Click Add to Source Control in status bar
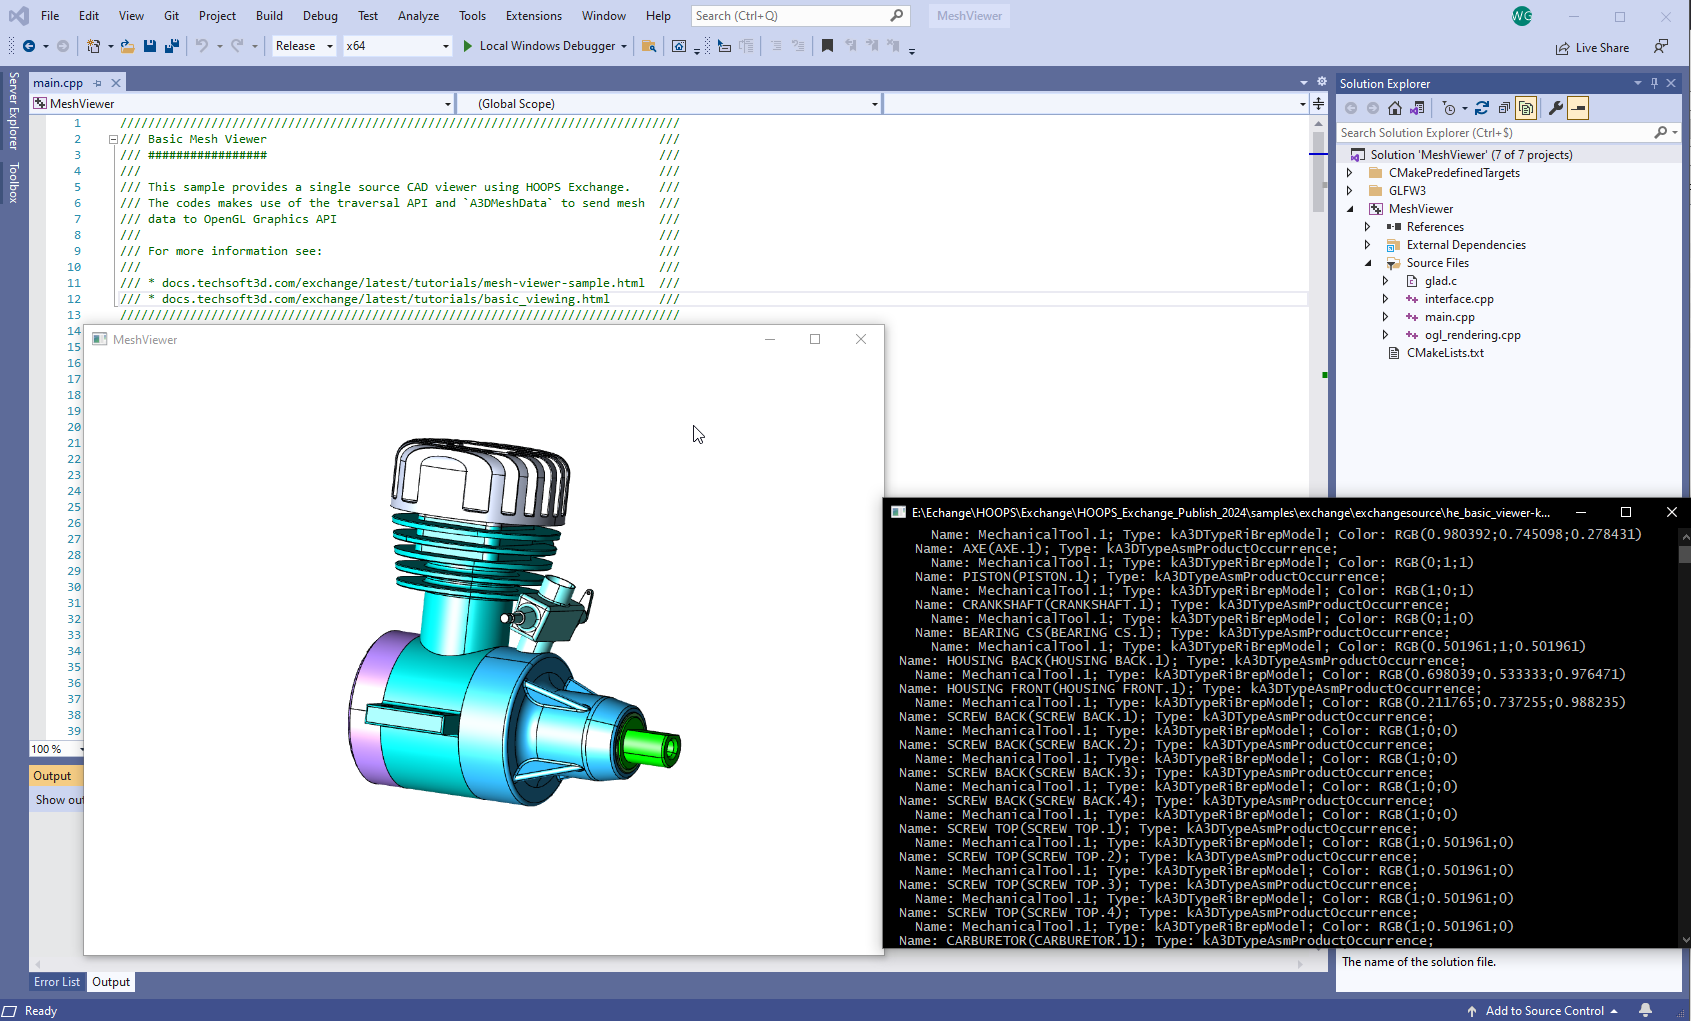The height and width of the screenshot is (1021, 1691). (x=1543, y=1011)
